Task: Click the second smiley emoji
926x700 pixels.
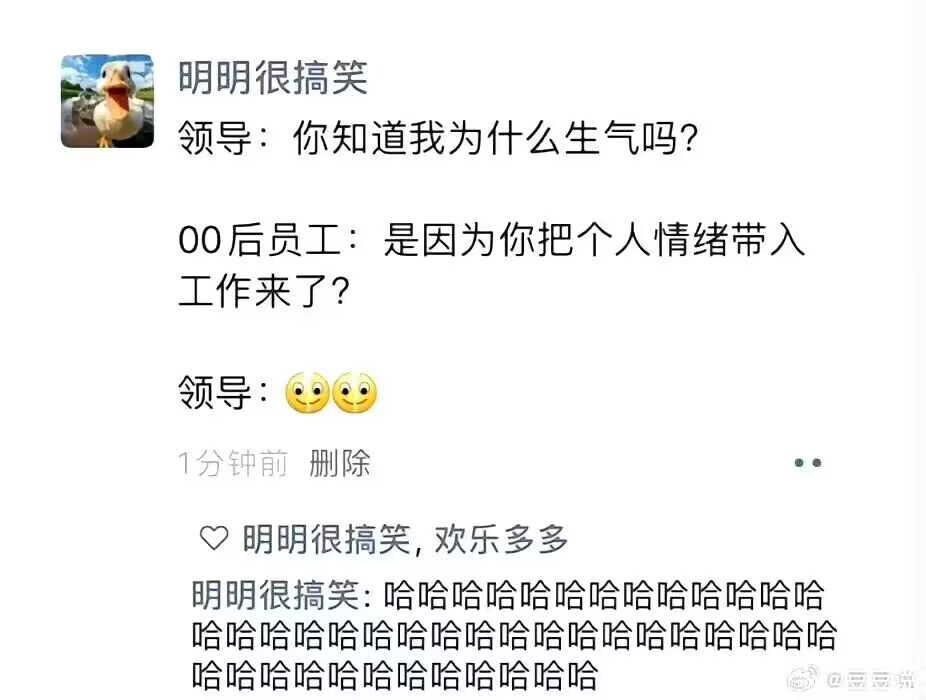Action: click(354, 393)
